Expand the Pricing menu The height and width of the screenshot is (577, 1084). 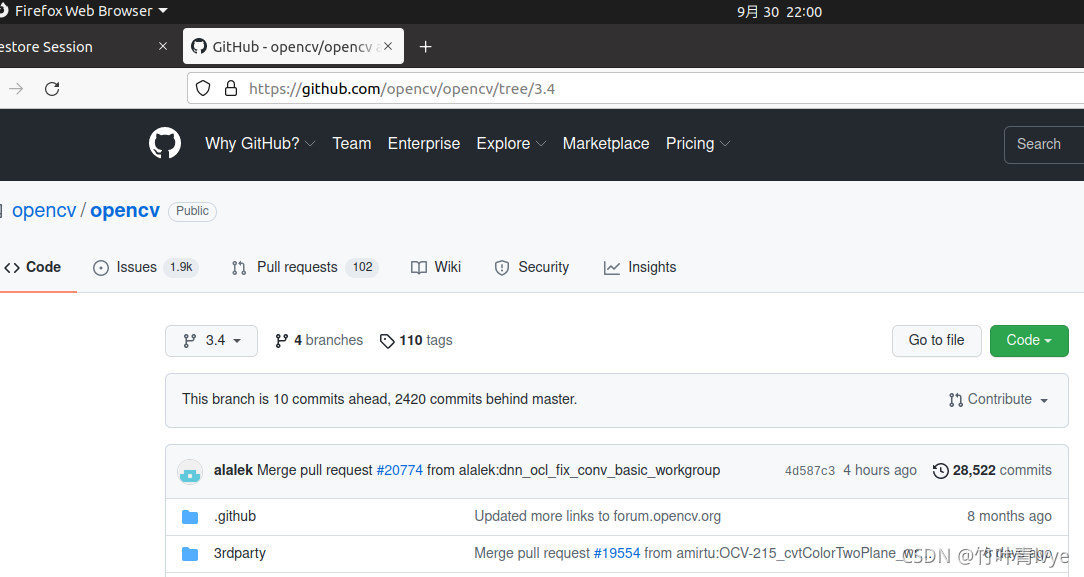[x=698, y=144]
